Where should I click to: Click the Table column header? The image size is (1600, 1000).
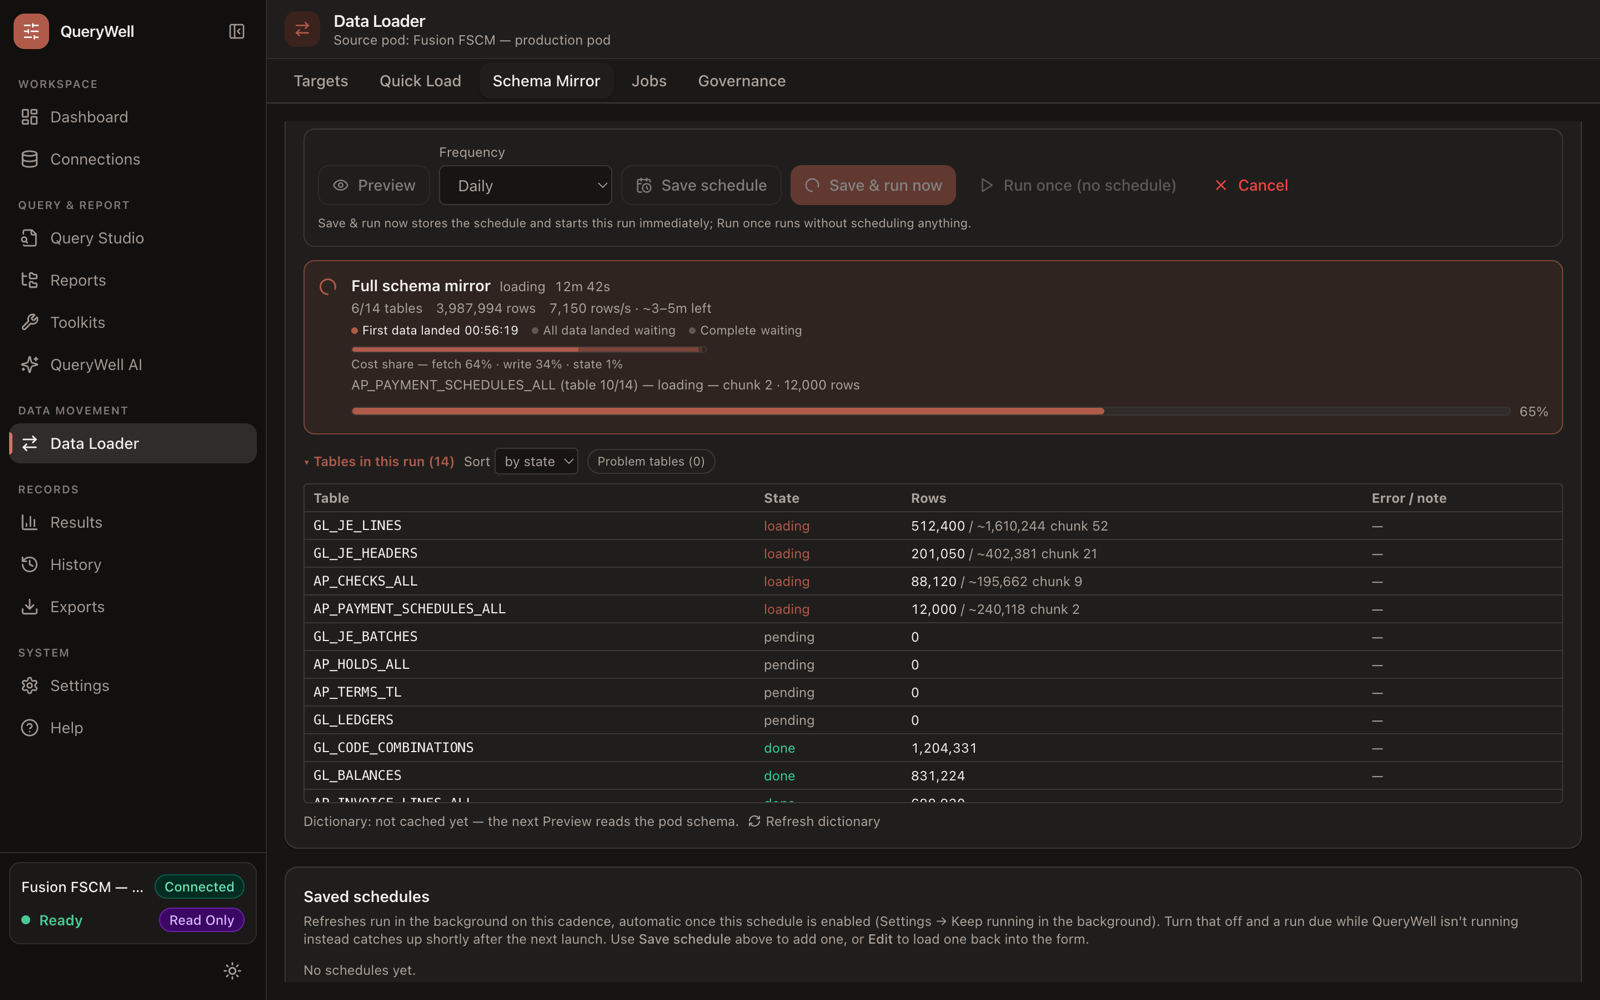(331, 498)
